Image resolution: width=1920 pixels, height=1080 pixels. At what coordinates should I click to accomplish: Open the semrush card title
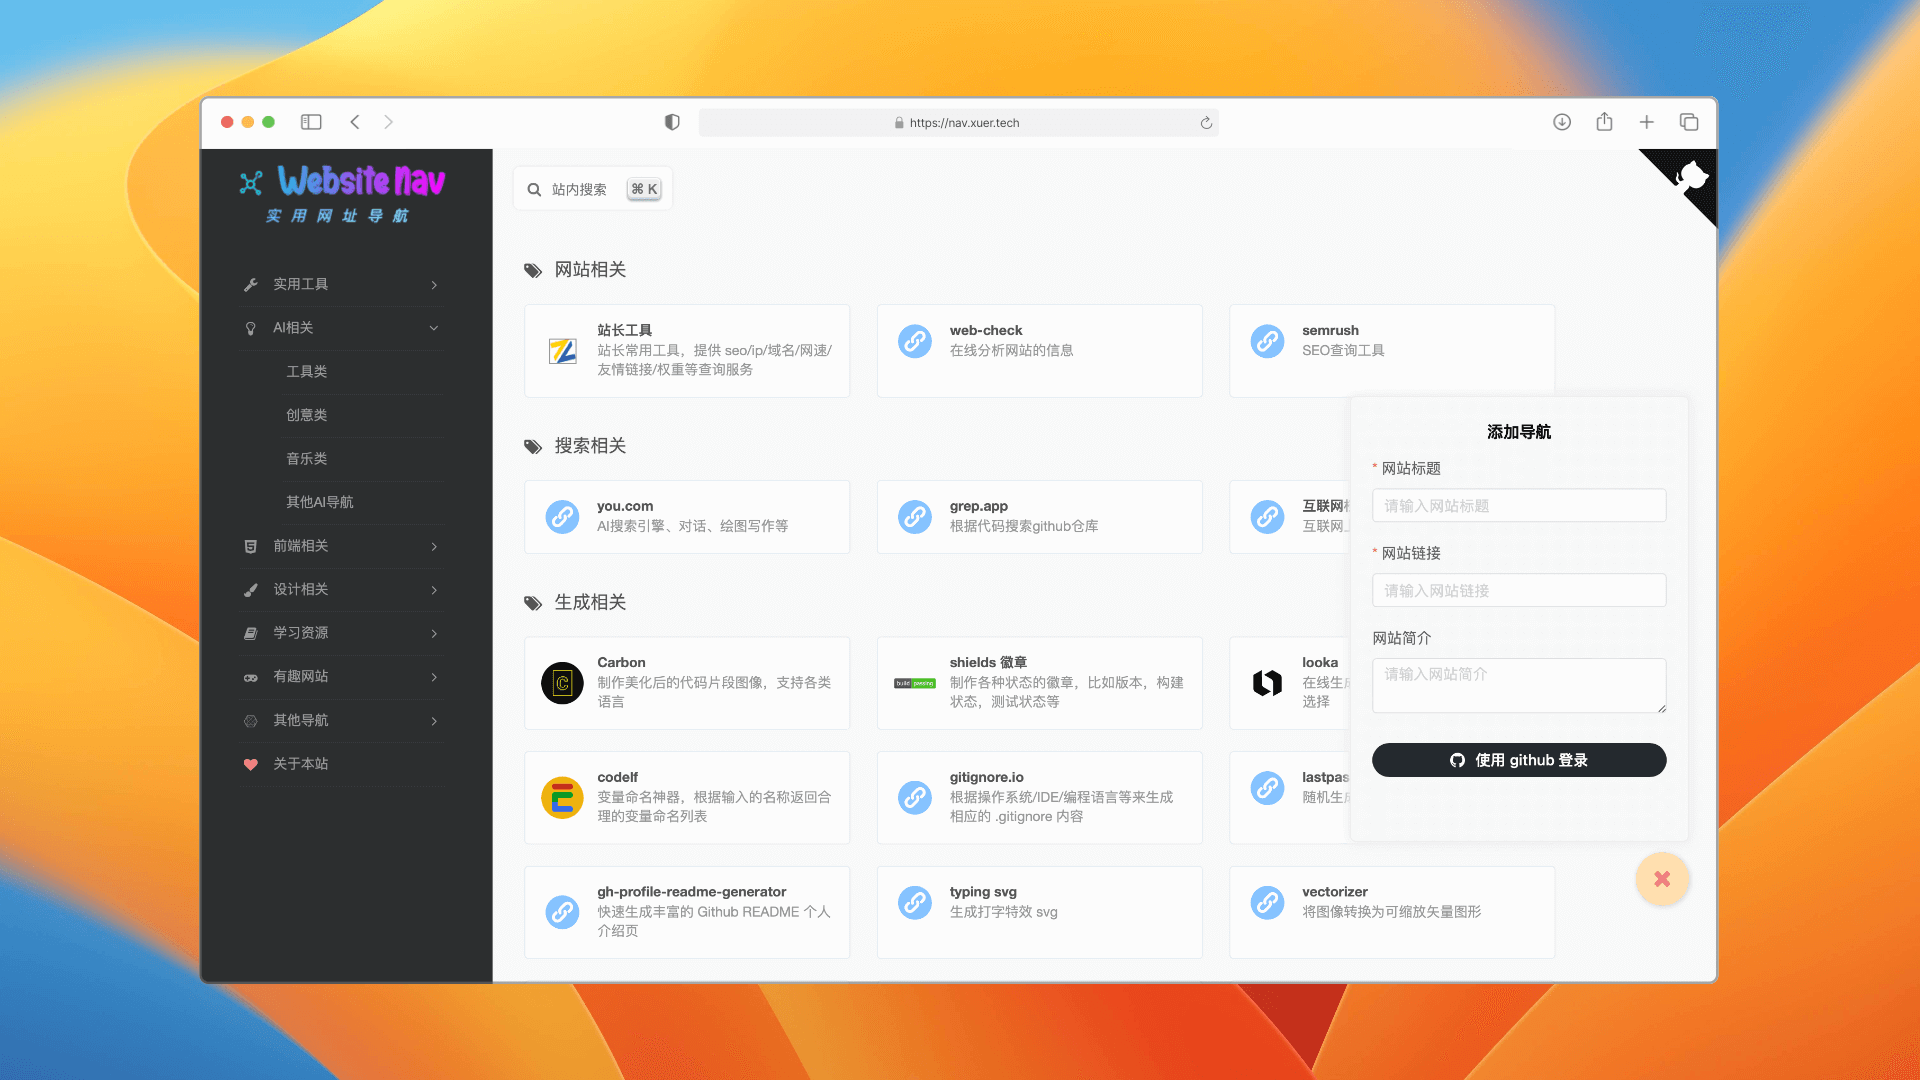(x=1330, y=330)
